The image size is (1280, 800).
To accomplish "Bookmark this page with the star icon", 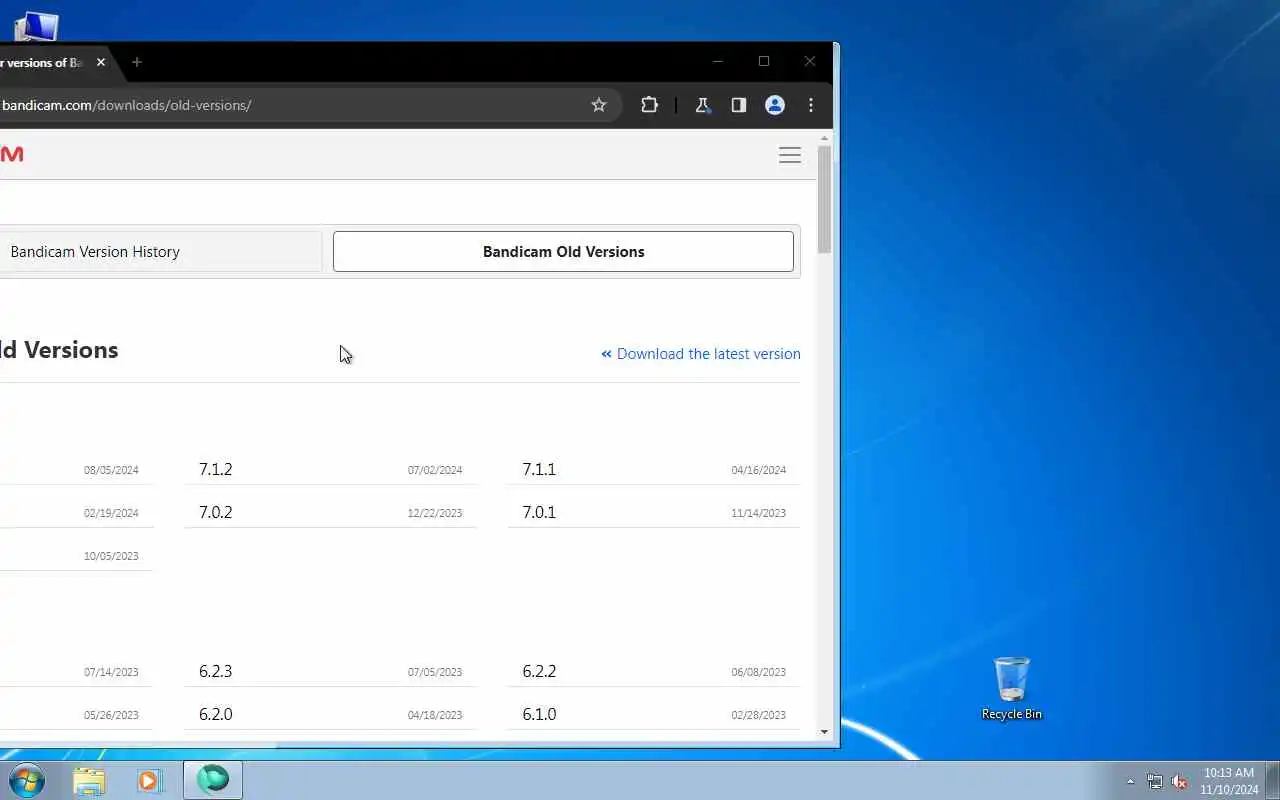I will point(599,105).
